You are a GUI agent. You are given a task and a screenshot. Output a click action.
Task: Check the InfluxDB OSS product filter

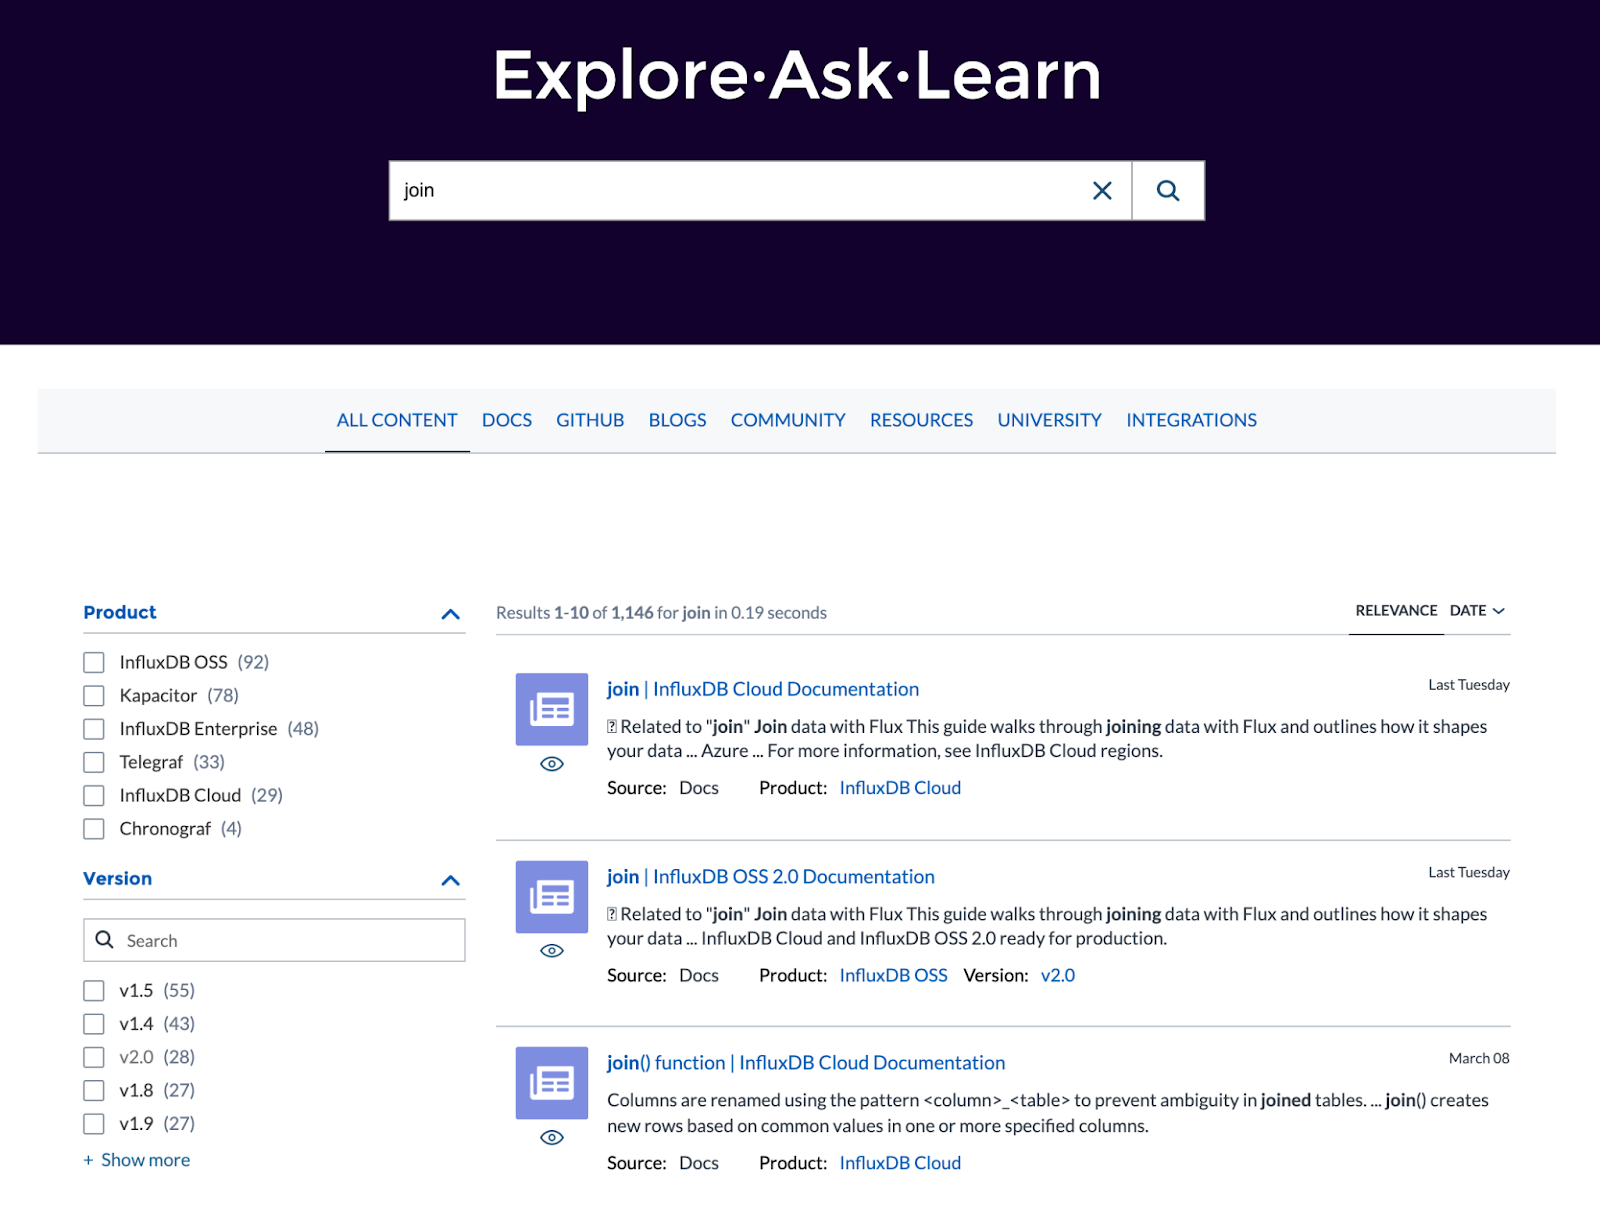click(94, 662)
